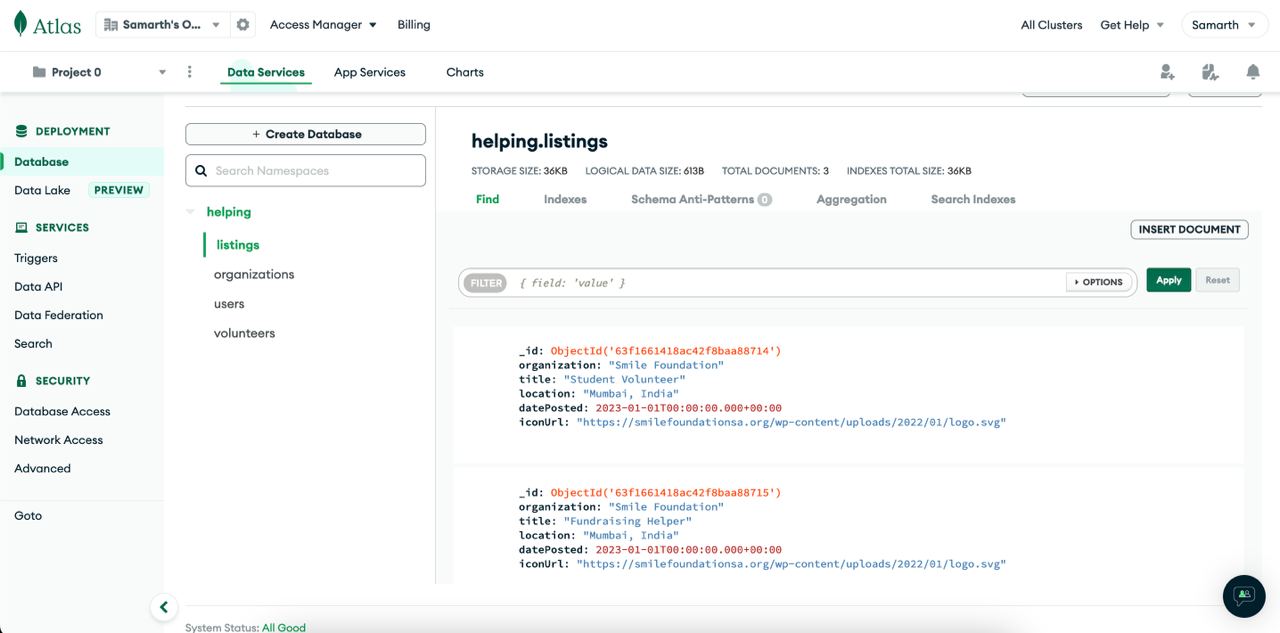
Task: Open the Indexes tab
Action: click(565, 199)
